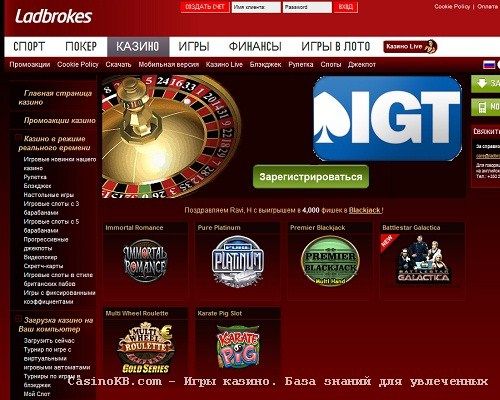The width and height of the screenshot is (500, 400).
Task: Click the Blackjack link in congratulation message
Action: click(365, 210)
